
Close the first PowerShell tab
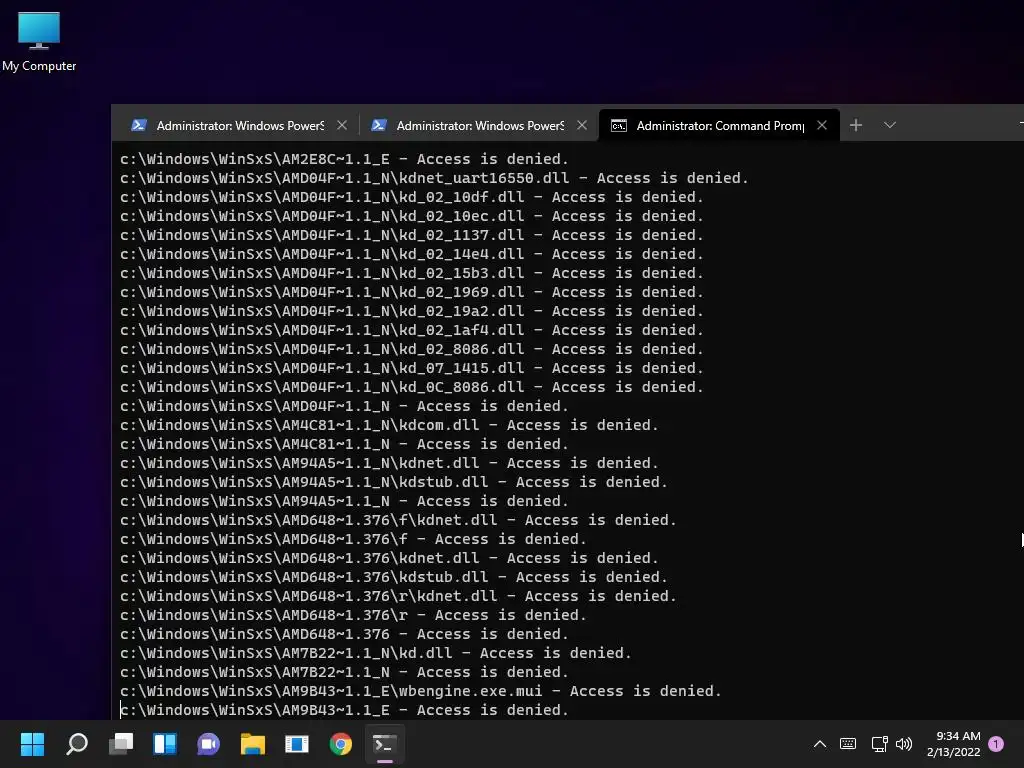click(x=342, y=125)
